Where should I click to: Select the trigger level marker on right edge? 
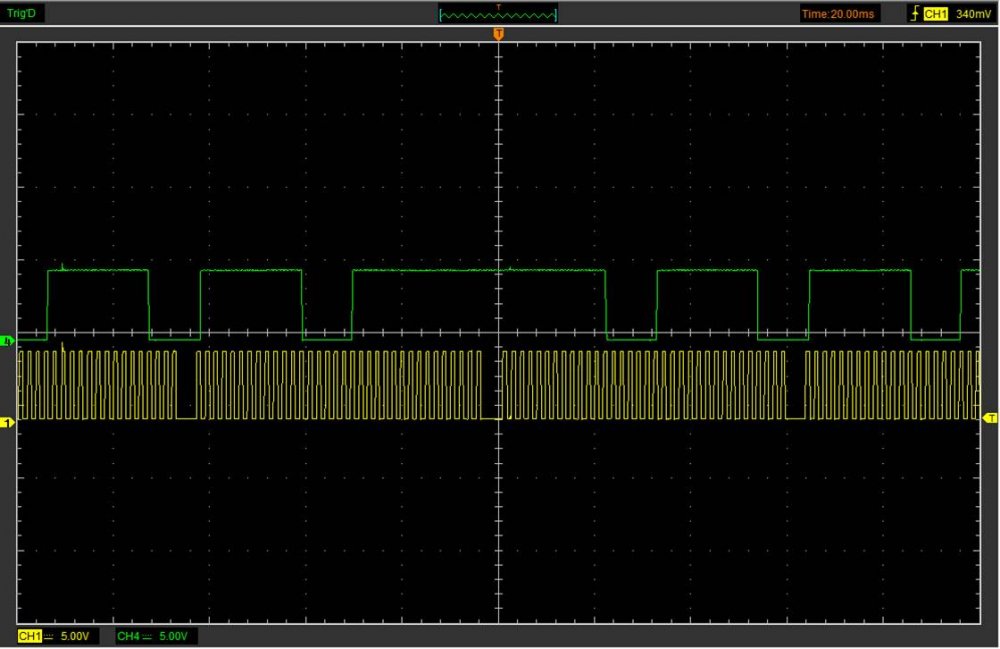click(990, 416)
